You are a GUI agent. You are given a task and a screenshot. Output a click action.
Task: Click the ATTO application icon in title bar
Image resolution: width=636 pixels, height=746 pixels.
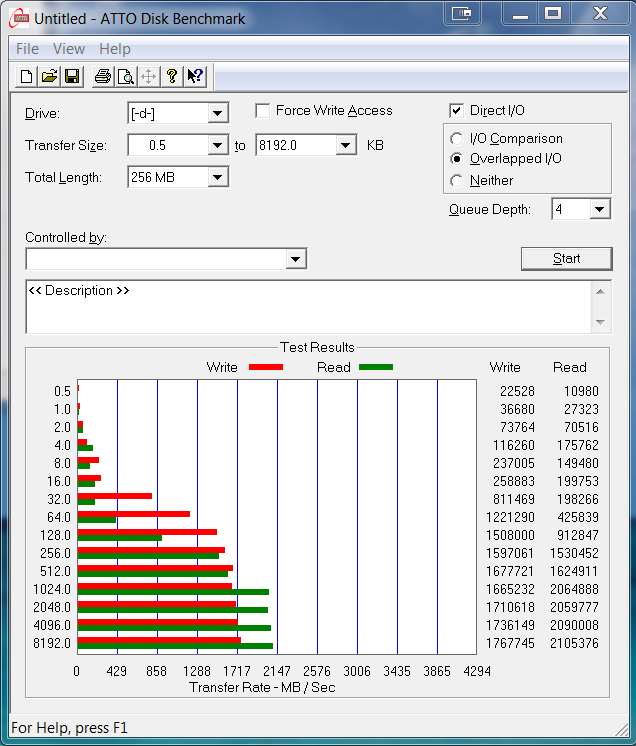(20, 19)
